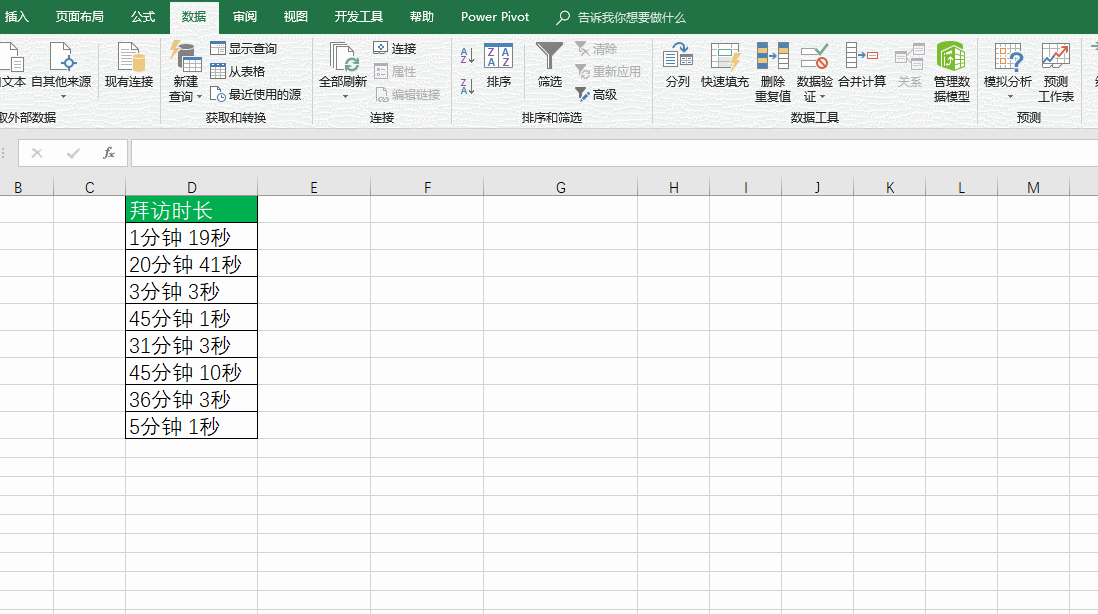The height and width of the screenshot is (614, 1098).
Task: Select column E header
Action: pos(314,187)
